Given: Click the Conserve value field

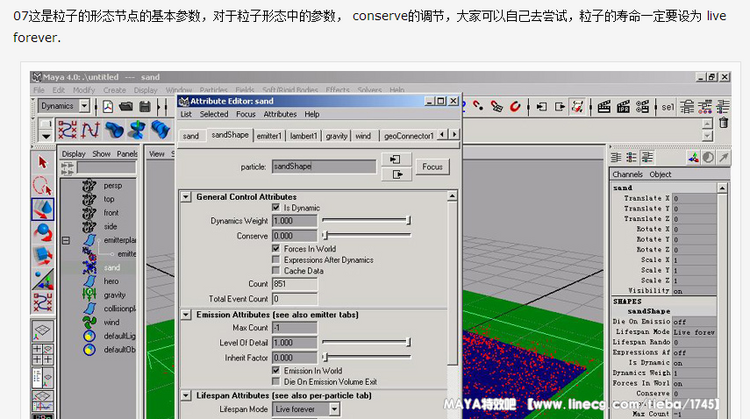Looking at the screenshot, I should [295, 236].
